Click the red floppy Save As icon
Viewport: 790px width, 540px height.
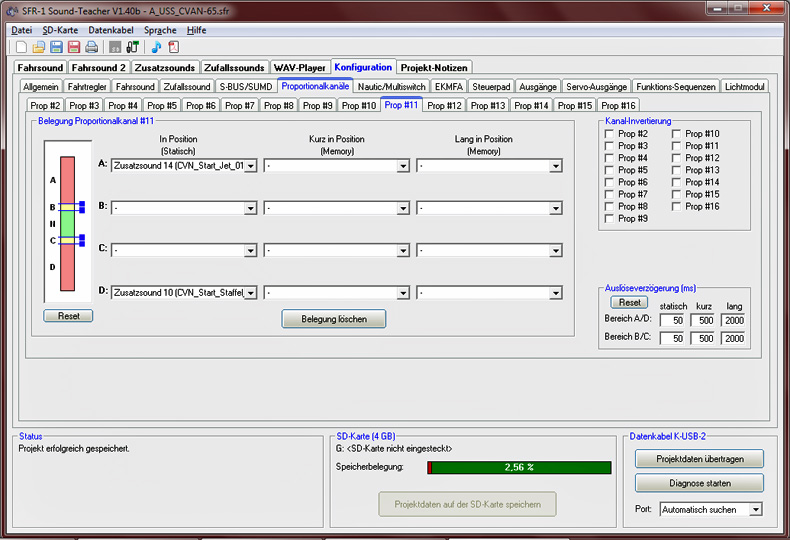[x=74, y=47]
